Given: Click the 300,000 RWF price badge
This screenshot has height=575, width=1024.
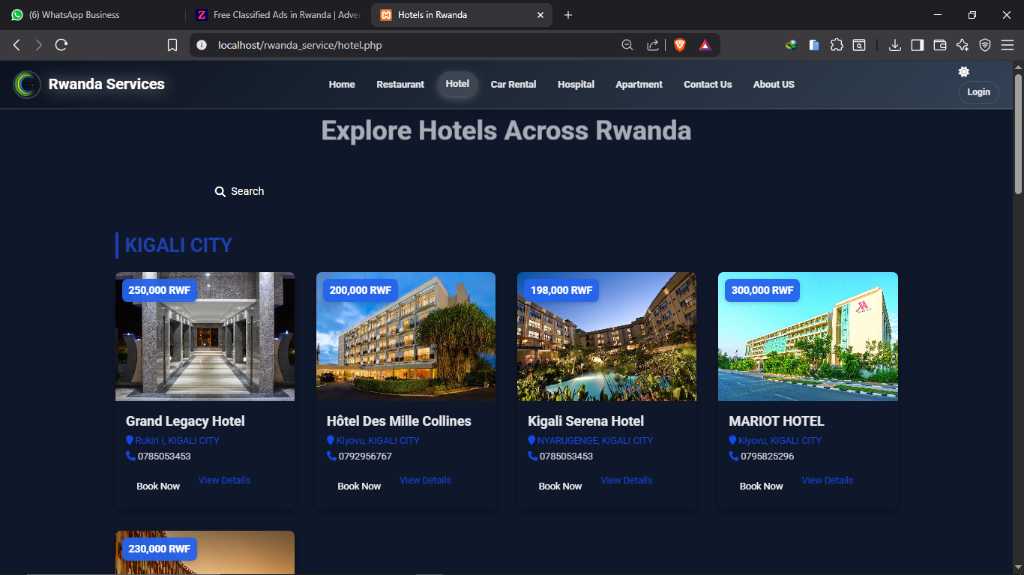Looking at the screenshot, I should pos(762,290).
